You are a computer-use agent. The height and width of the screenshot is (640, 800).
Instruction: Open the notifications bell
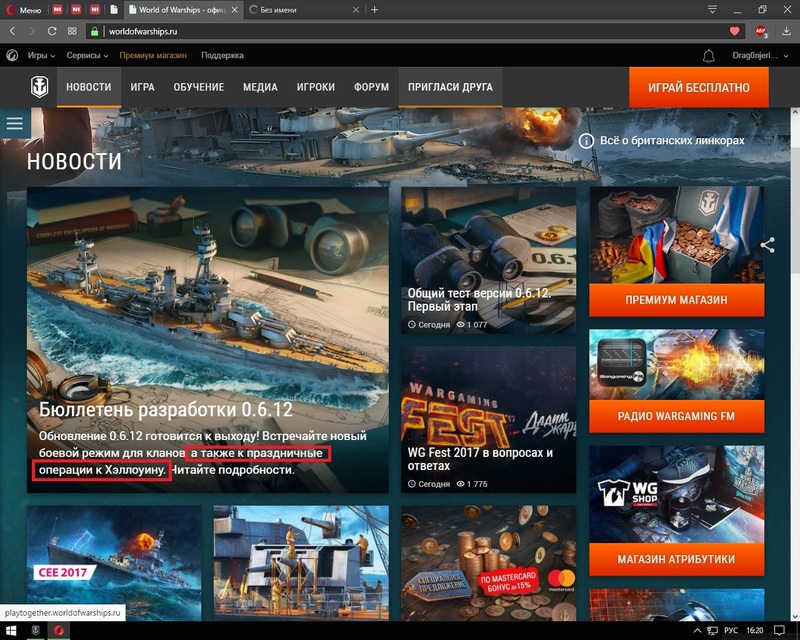[x=709, y=56]
